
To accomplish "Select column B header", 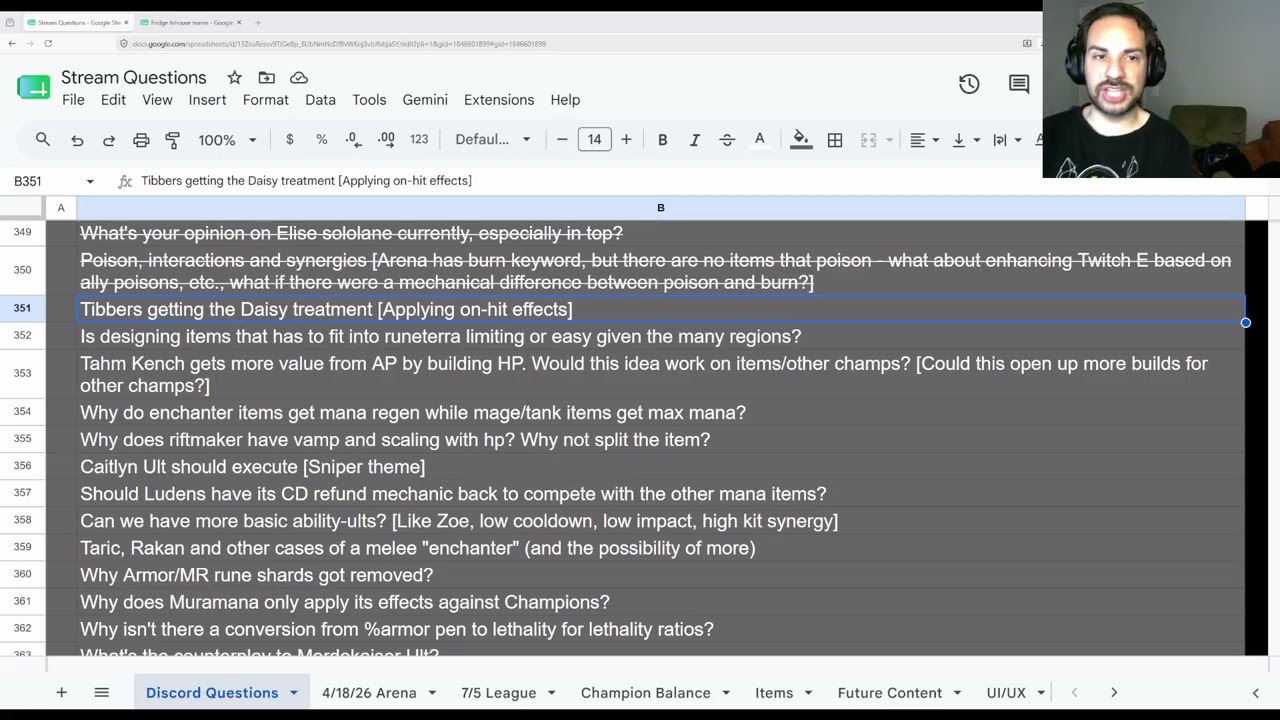I will click(660, 208).
